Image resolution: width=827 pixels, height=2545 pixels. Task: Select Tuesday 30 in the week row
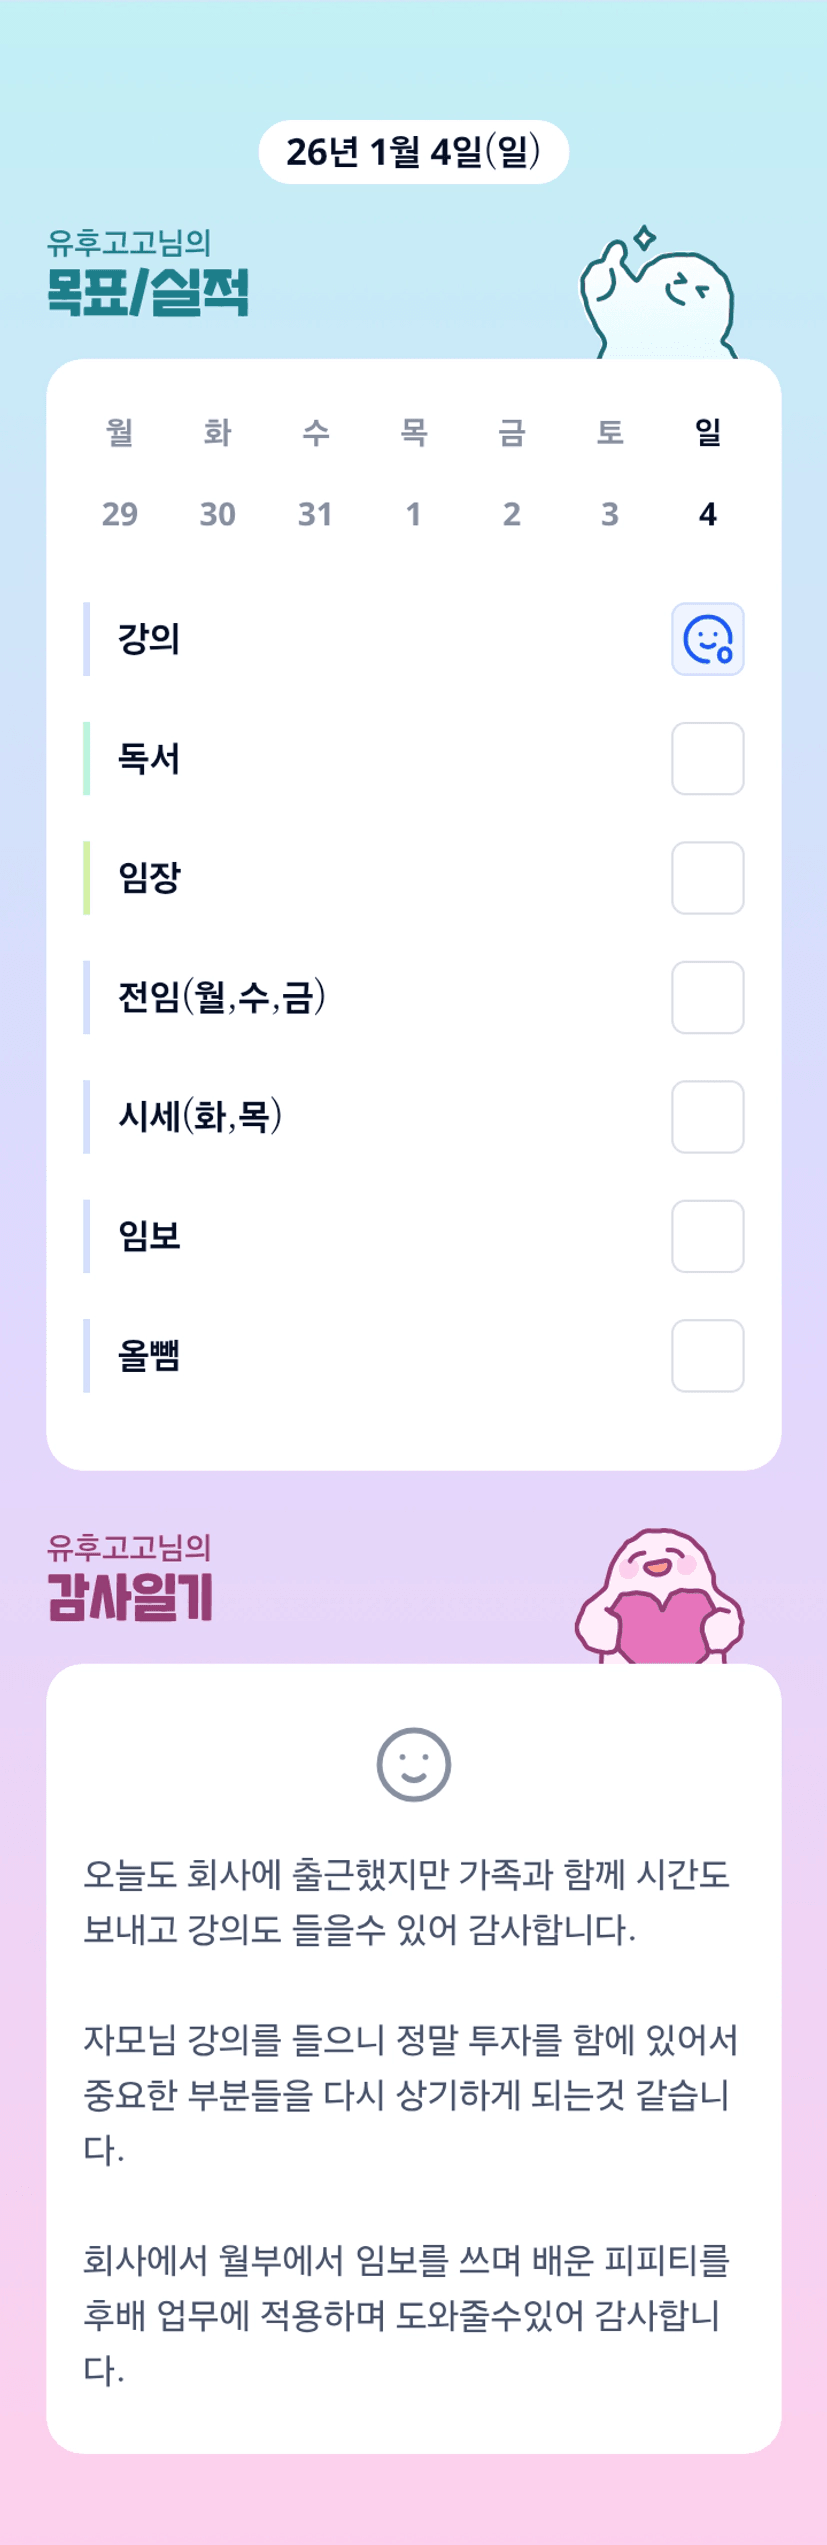pos(218,514)
